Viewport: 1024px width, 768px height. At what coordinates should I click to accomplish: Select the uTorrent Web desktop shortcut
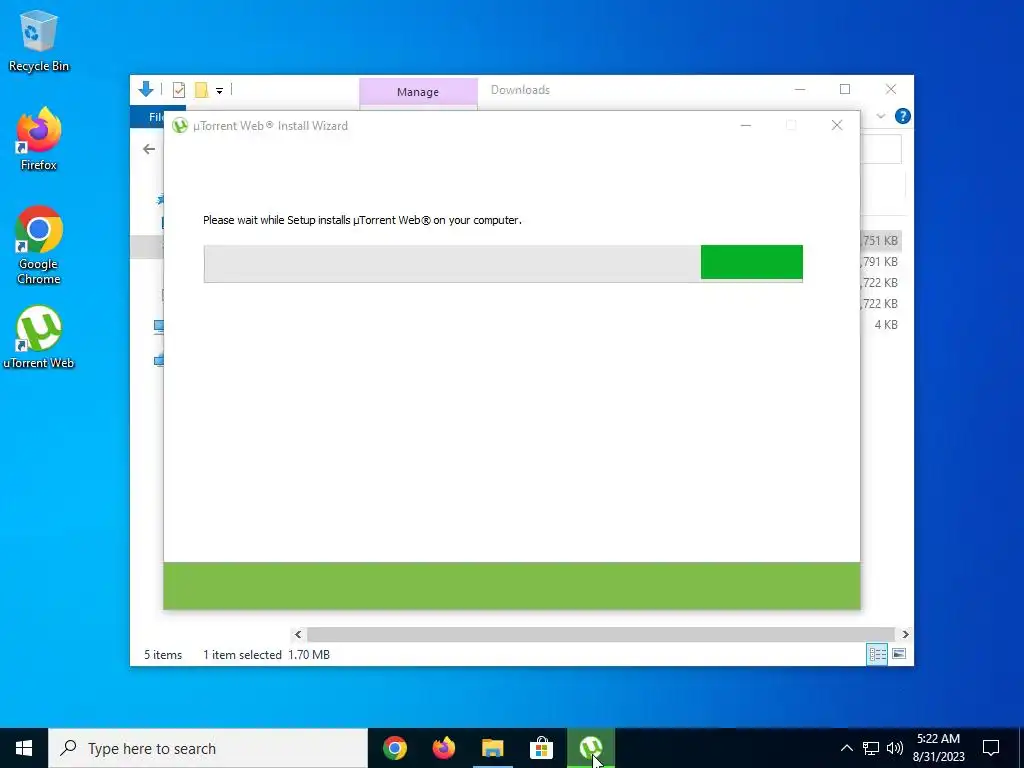[39, 338]
